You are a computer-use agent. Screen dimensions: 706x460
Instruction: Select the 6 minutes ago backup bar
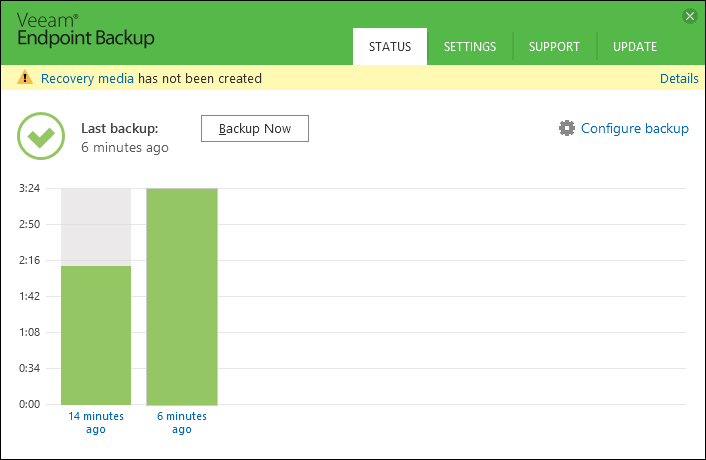(x=182, y=296)
